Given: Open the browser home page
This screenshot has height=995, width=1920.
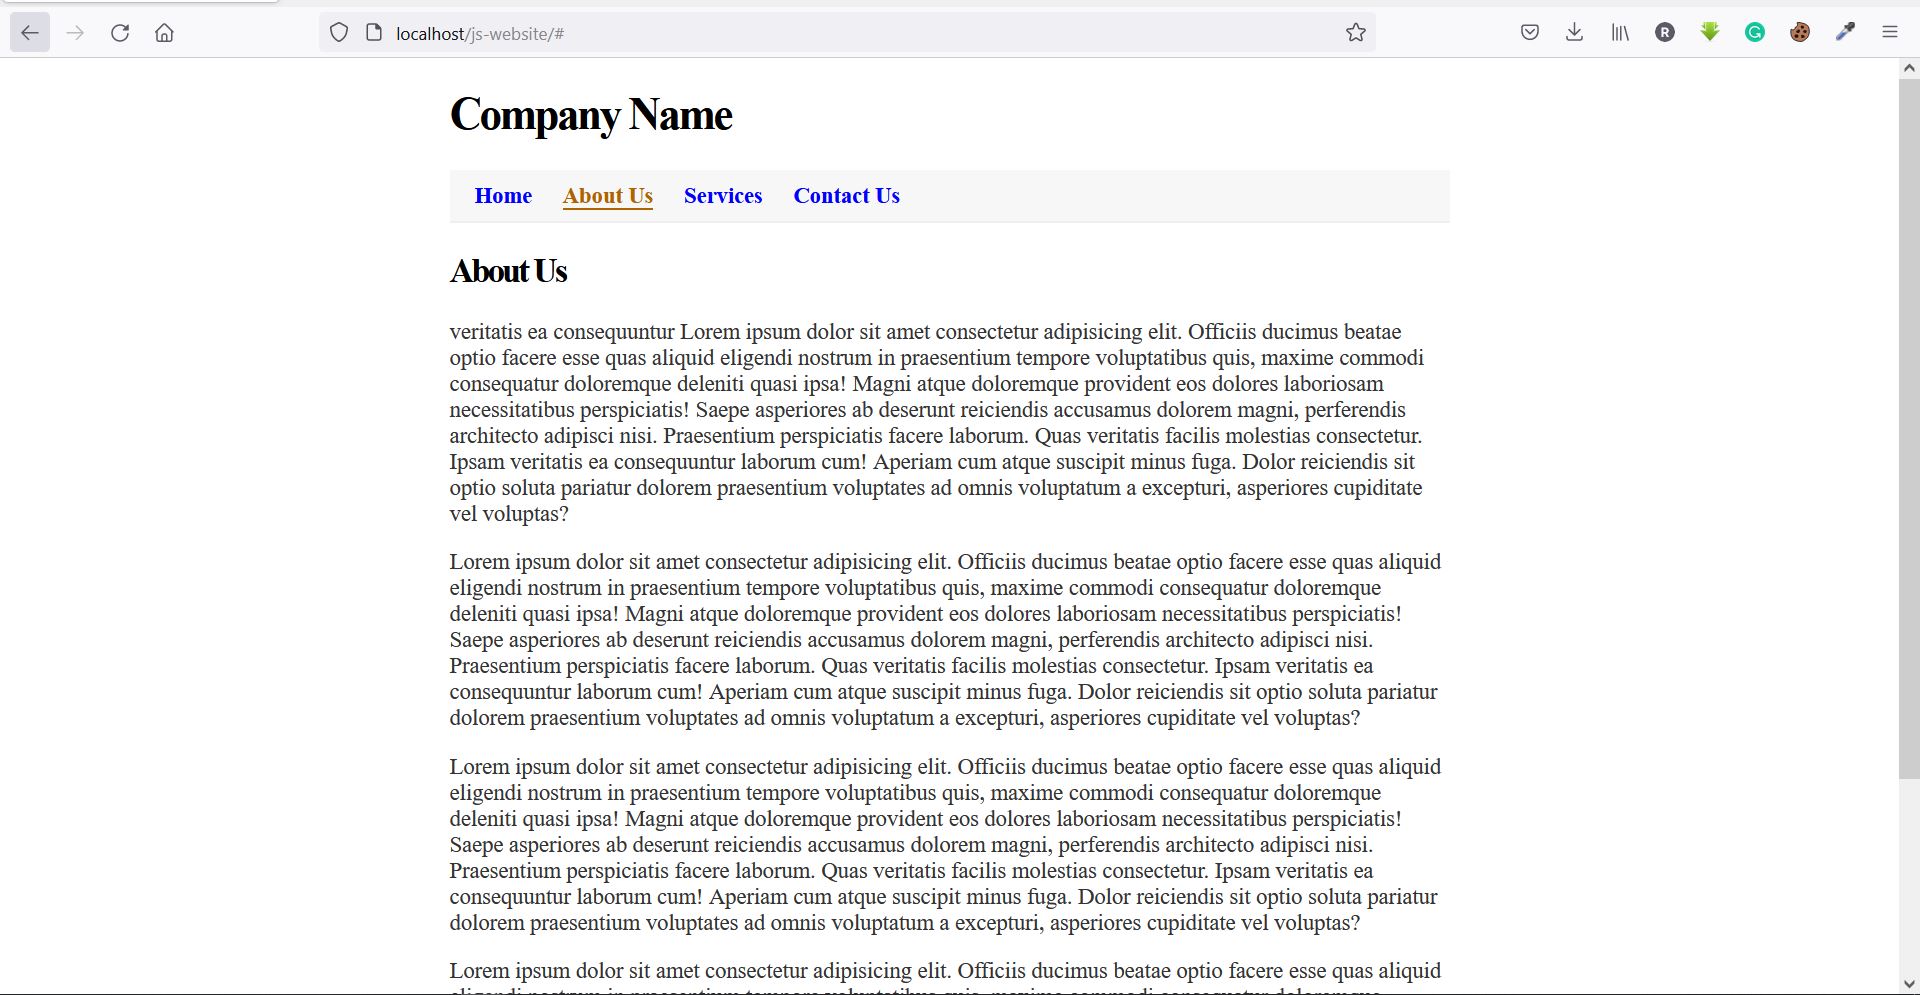Looking at the screenshot, I should (x=165, y=33).
